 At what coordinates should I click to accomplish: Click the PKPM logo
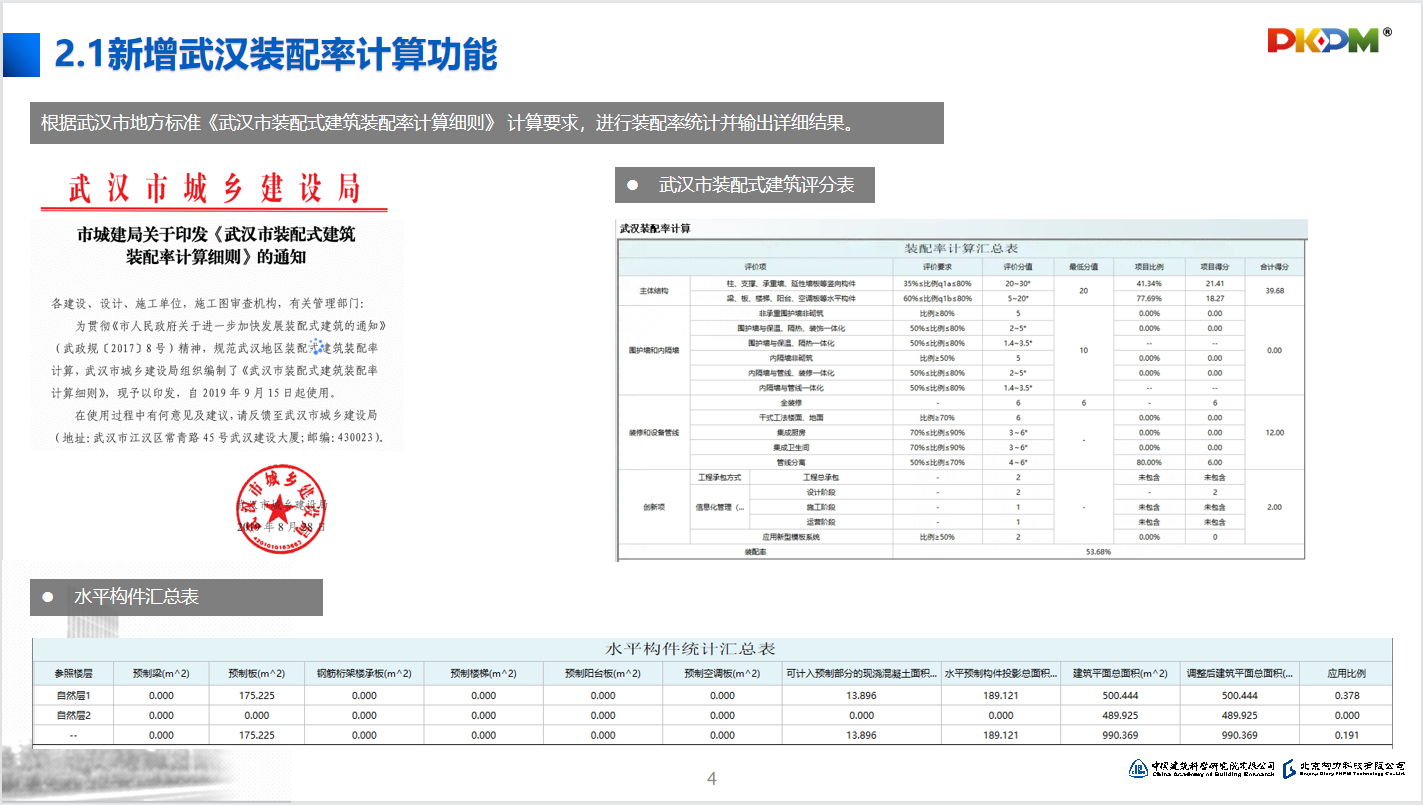click(1329, 40)
